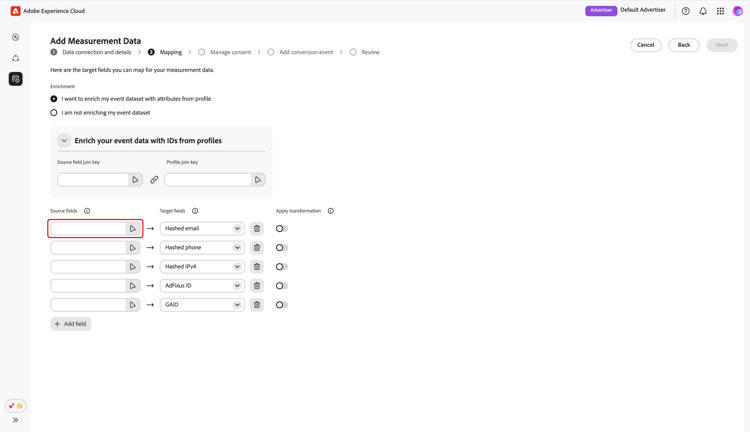Open the user profile avatar
The height and width of the screenshot is (432, 750).
coord(738,11)
